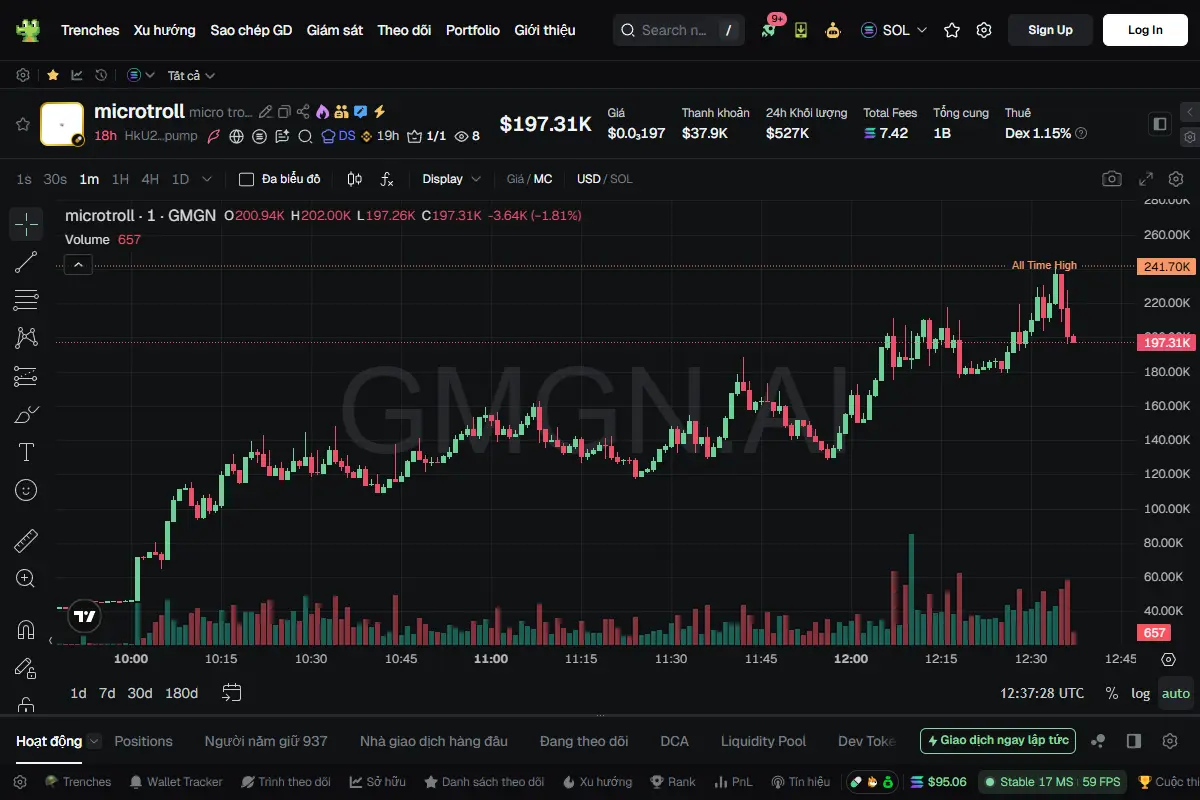Screen dimensions: 1200x800
Task: Take a chart snapshot with camera icon
Action: (x=1112, y=179)
